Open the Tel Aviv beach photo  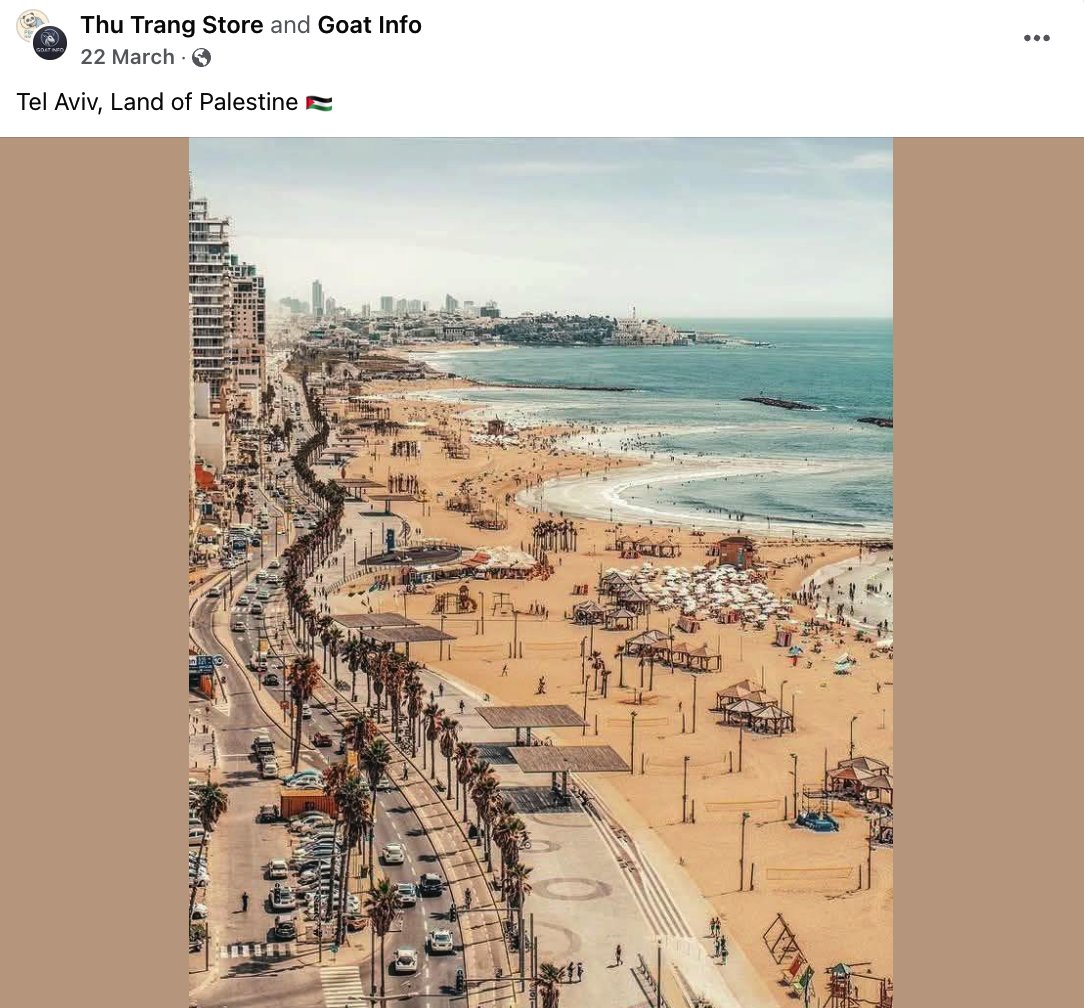click(541, 572)
